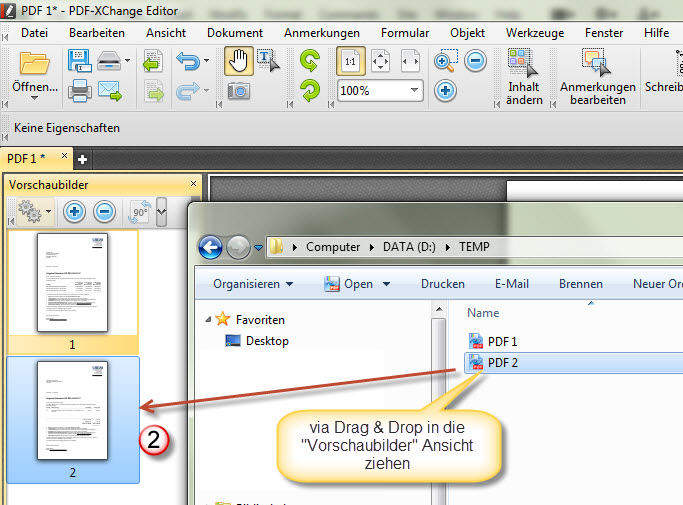Open the Explorer Open button dropdown arrow

tap(386, 284)
